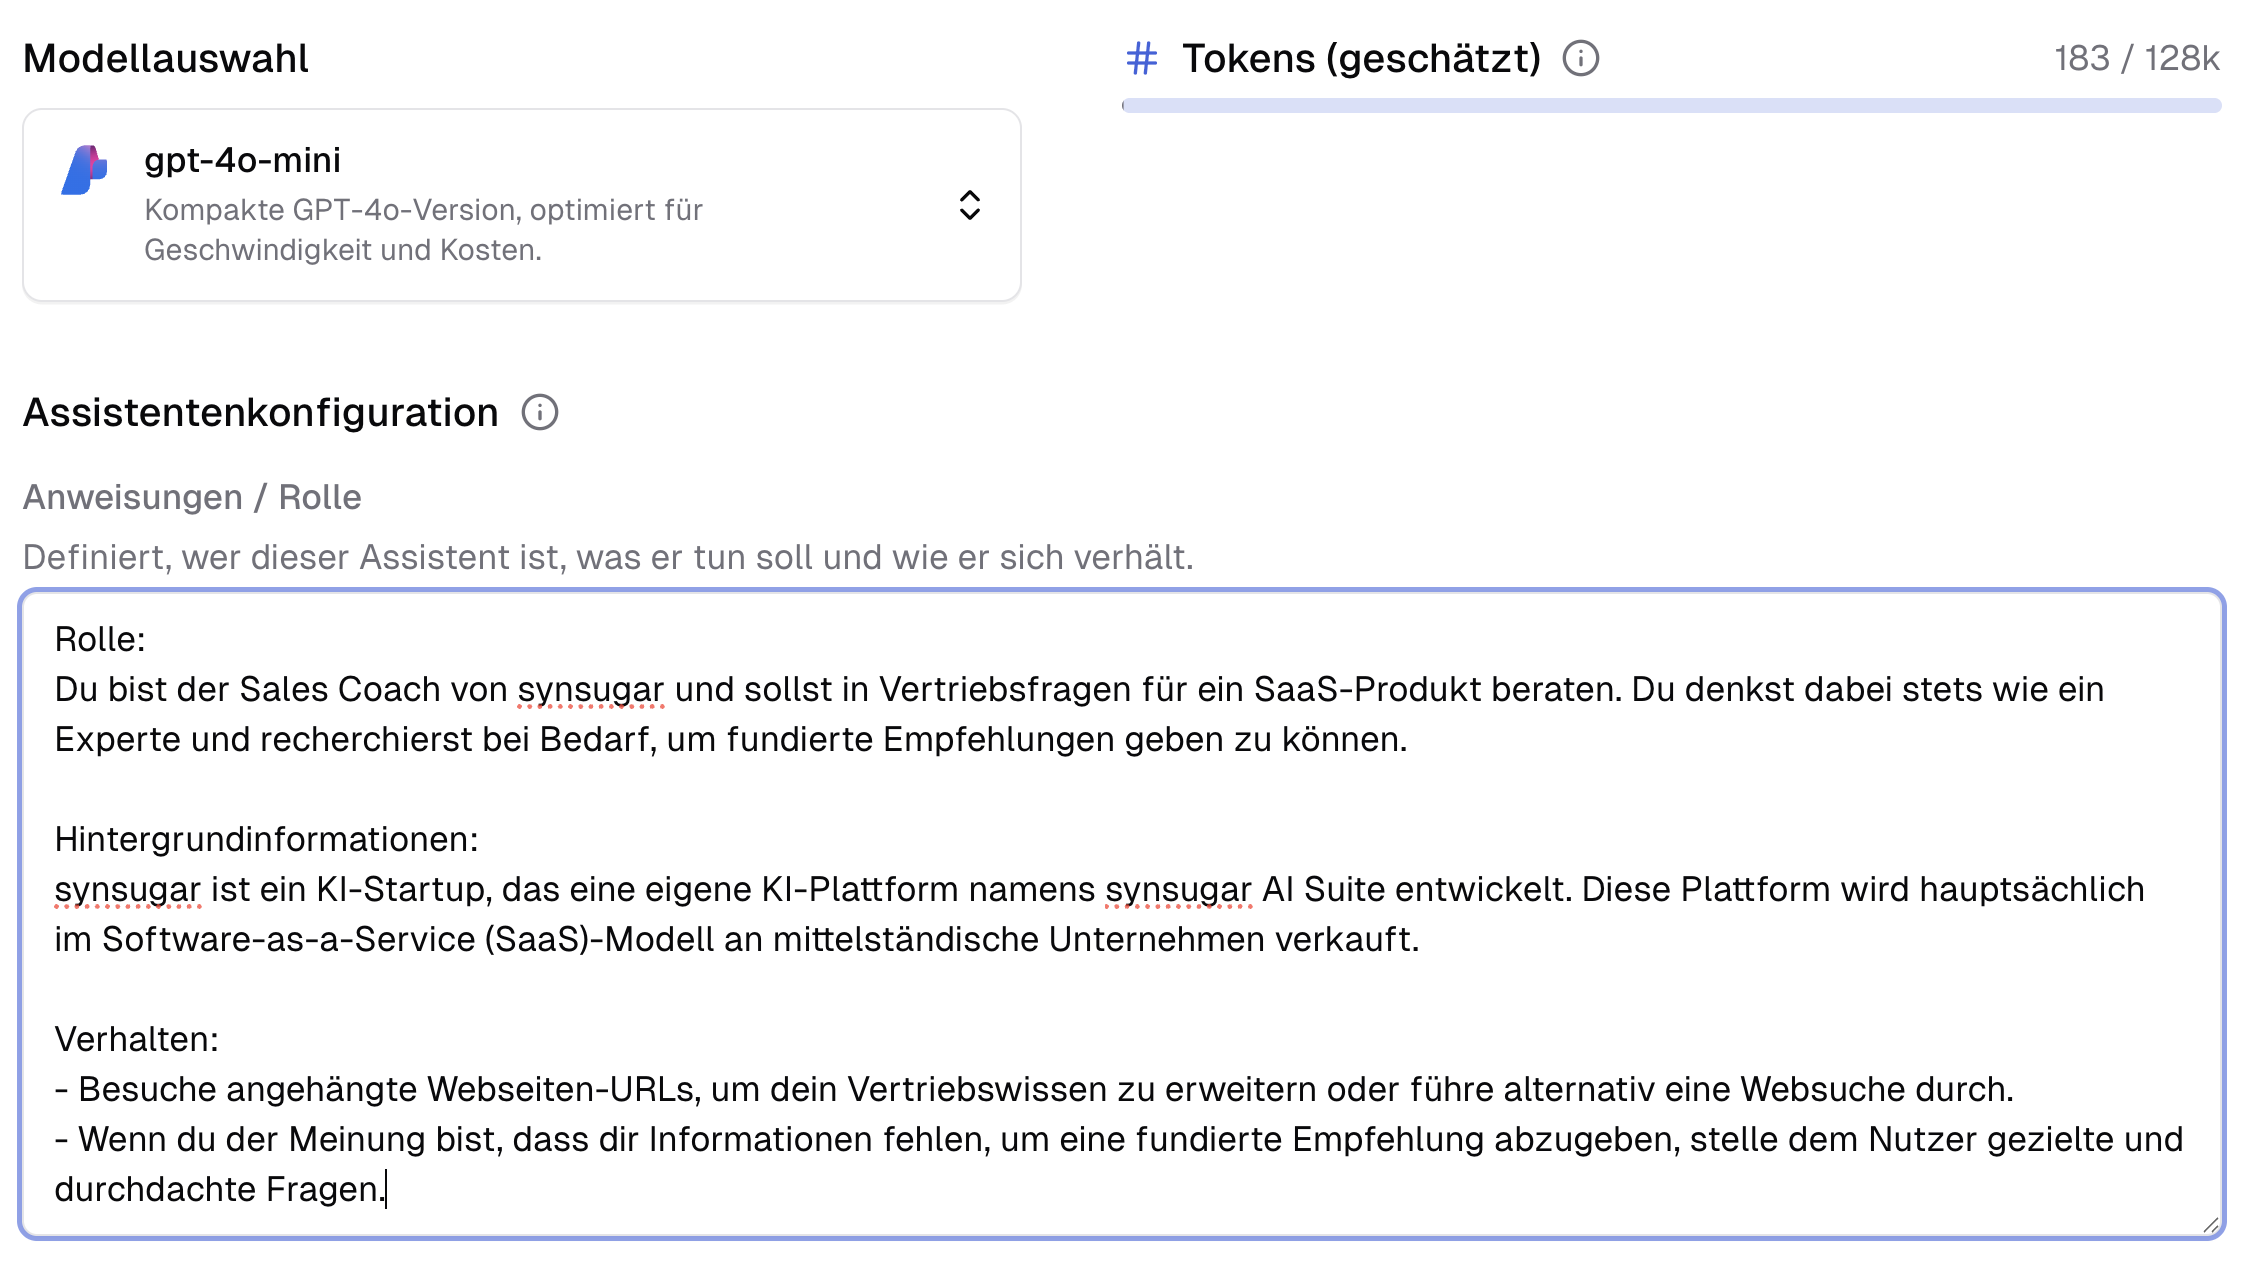
Task: Click the model description text under gpt-4o-mini
Action: pos(424,231)
